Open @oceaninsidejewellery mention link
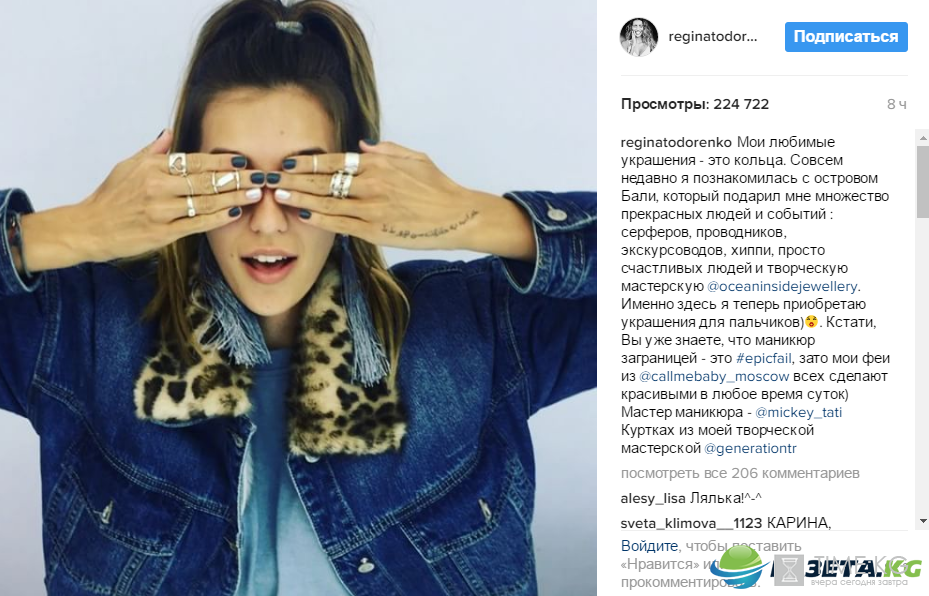 pyautogui.click(x=782, y=286)
